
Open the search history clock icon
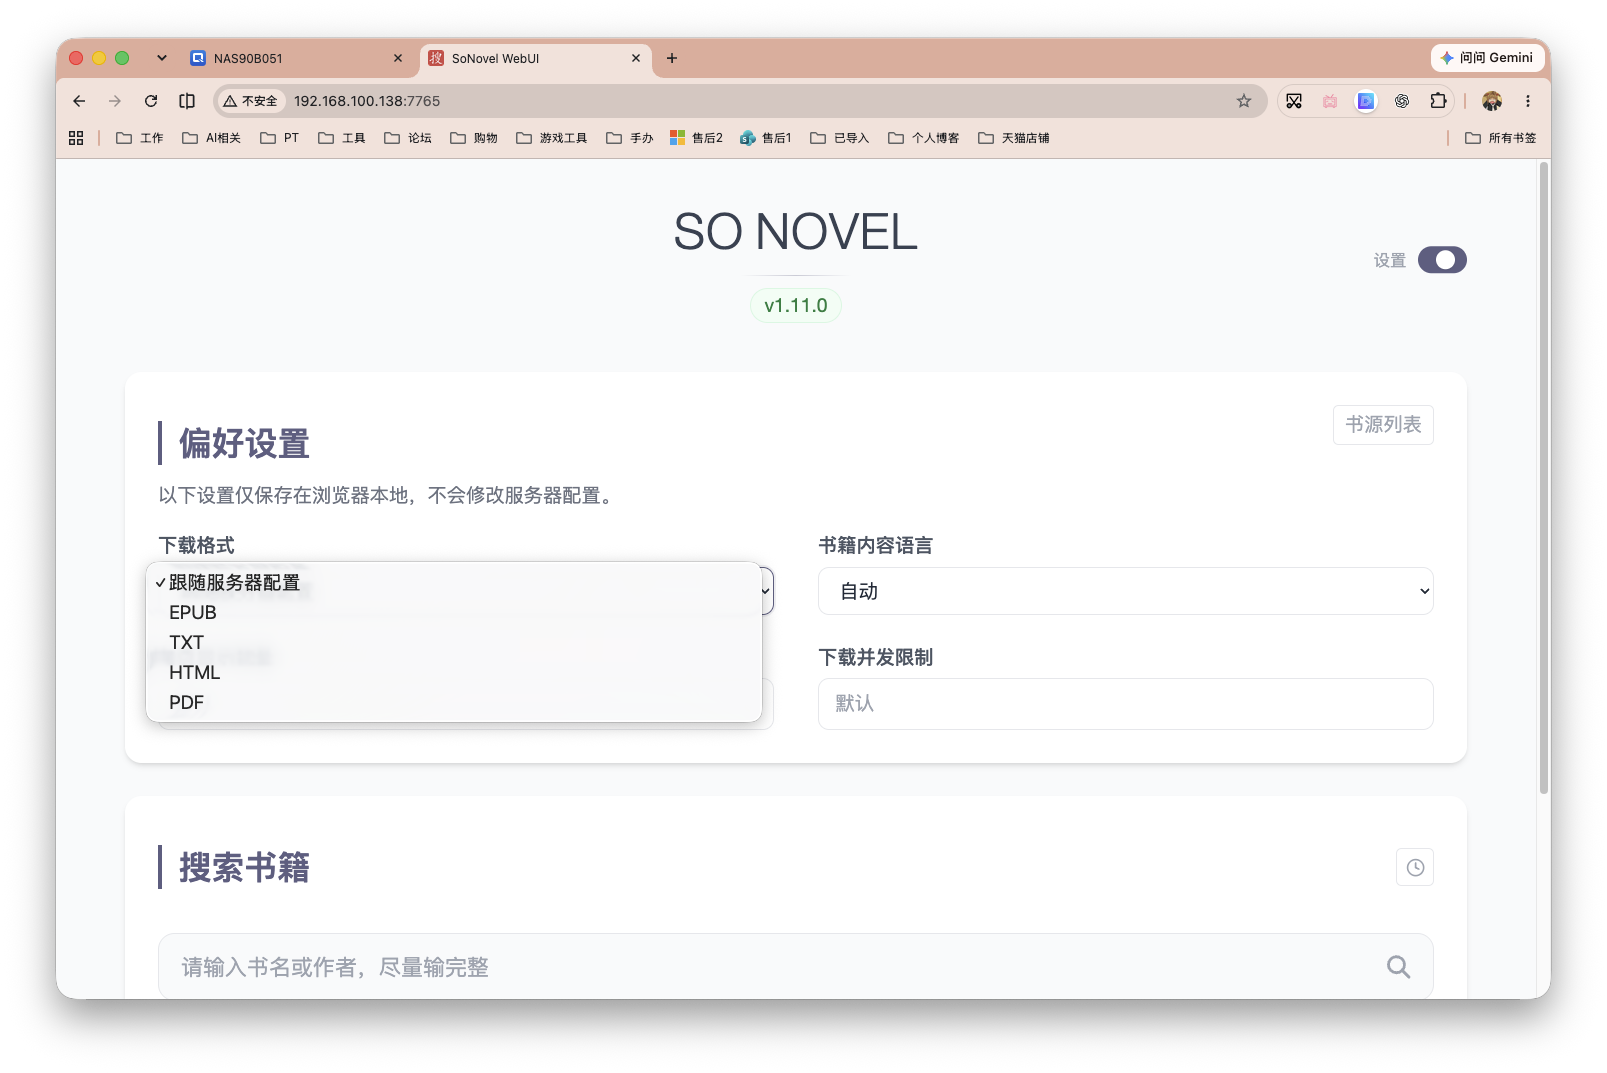pyautogui.click(x=1415, y=868)
